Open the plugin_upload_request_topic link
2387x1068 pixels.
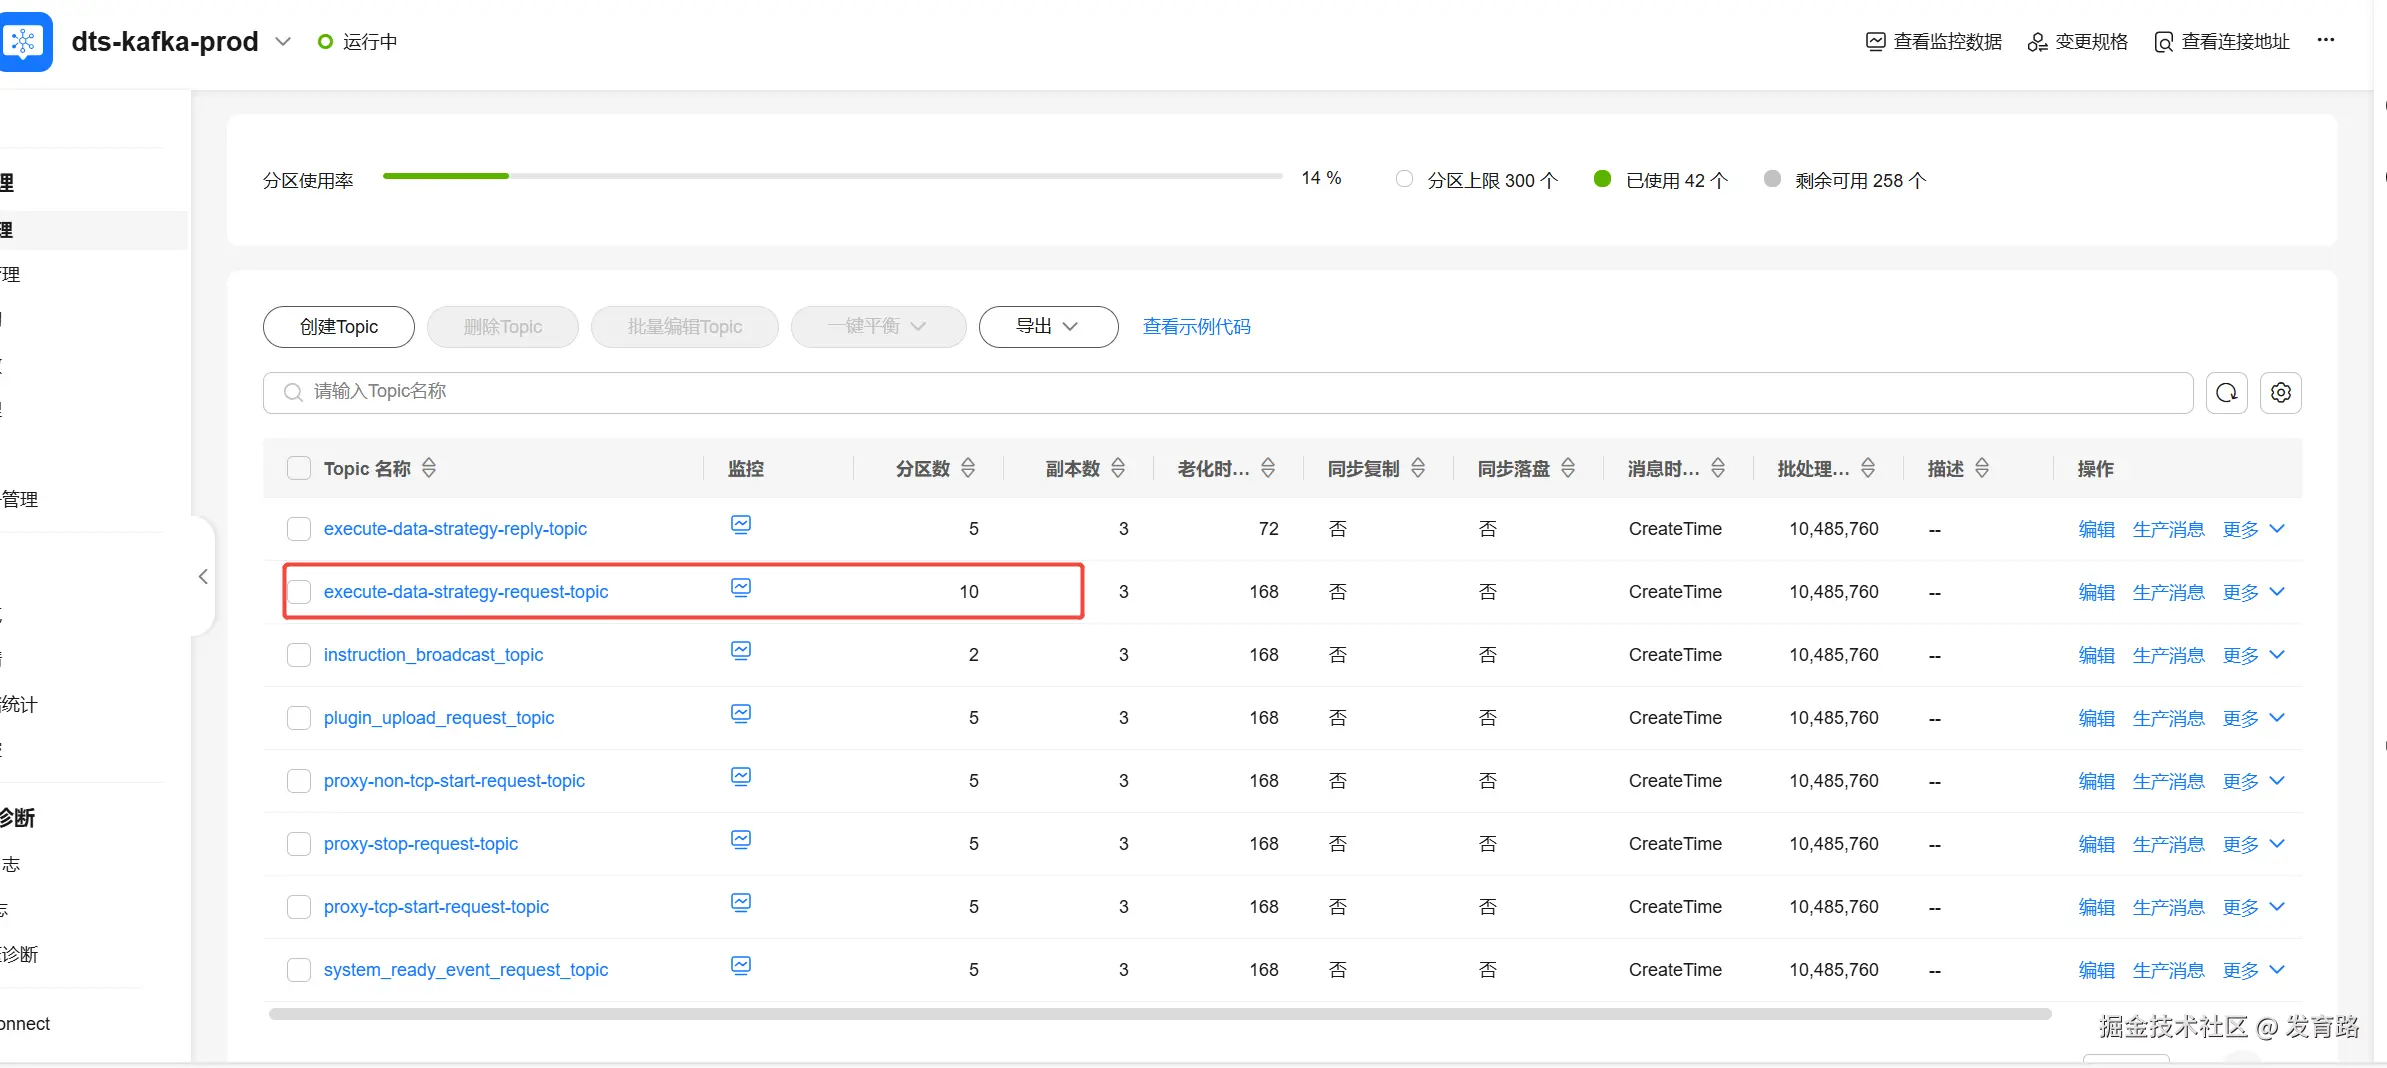click(439, 718)
